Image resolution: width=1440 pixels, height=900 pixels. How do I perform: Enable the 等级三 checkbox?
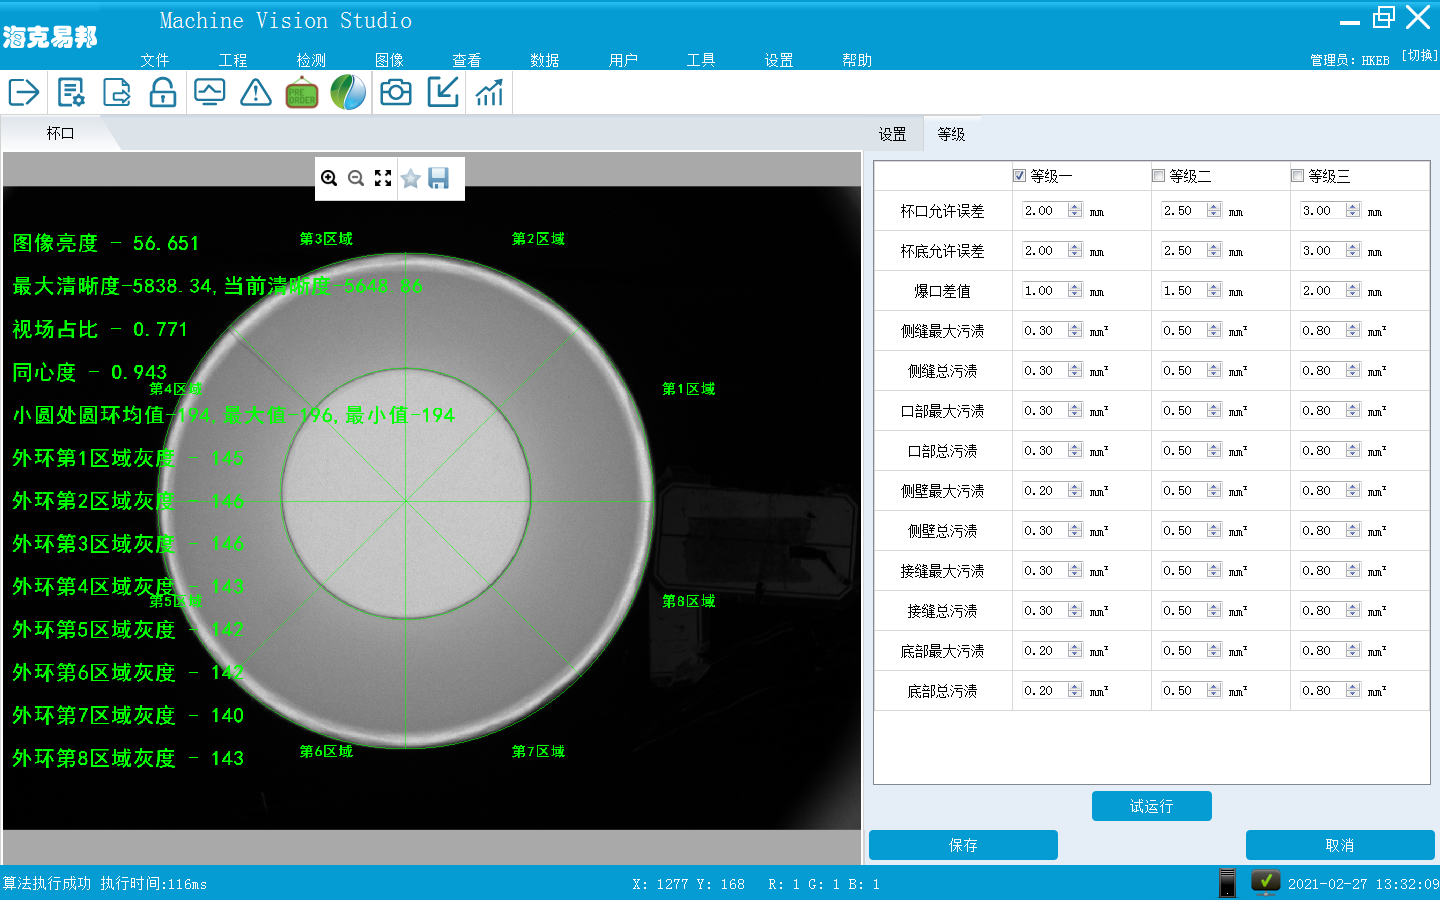1297,176
